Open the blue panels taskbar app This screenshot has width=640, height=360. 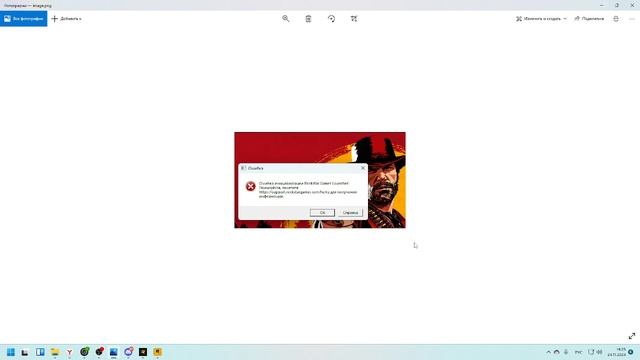pyautogui.click(x=40, y=352)
